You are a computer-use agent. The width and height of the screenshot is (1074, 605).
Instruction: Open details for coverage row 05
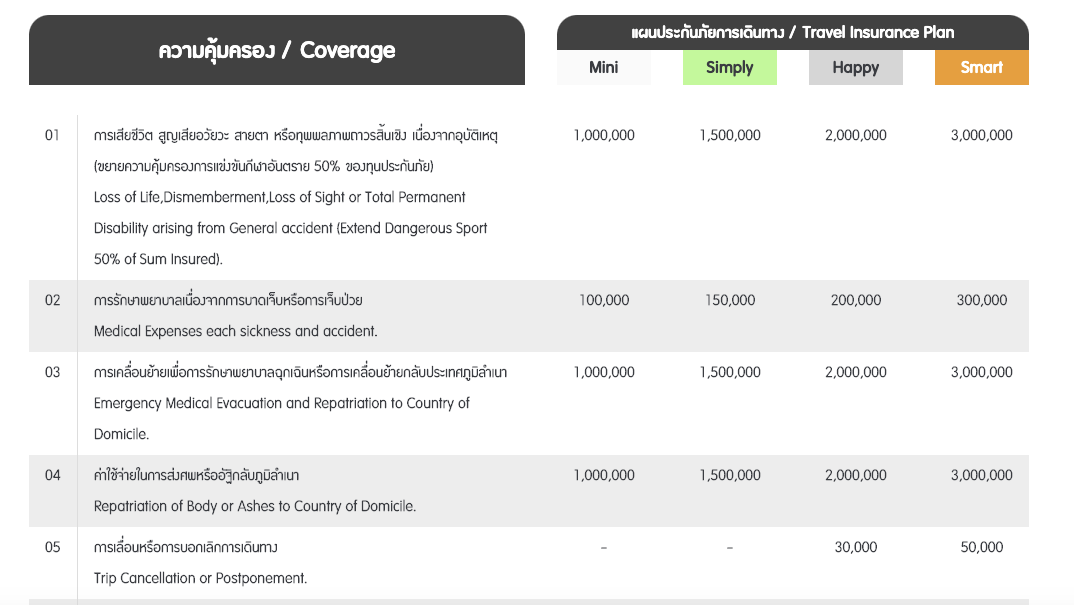52,546
